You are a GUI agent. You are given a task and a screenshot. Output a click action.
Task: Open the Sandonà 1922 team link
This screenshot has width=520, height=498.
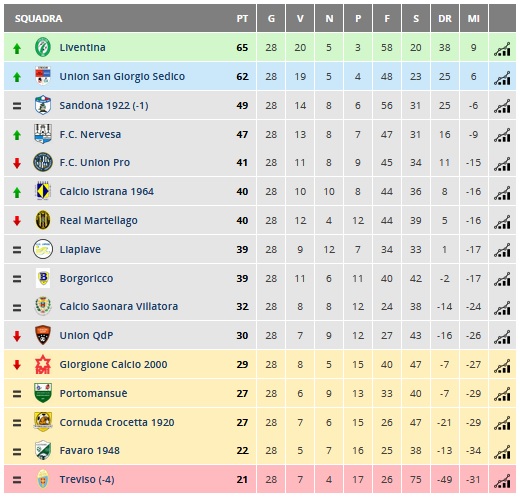(104, 105)
